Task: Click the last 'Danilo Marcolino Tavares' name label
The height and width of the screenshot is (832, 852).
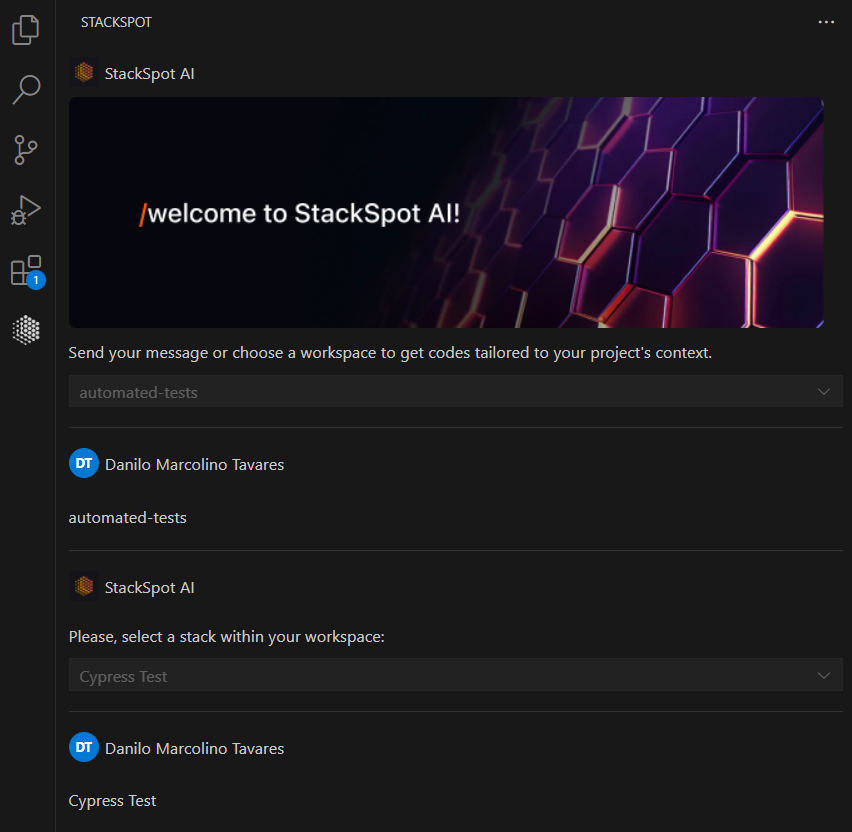Action: pyautogui.click(x=195, y=749)
